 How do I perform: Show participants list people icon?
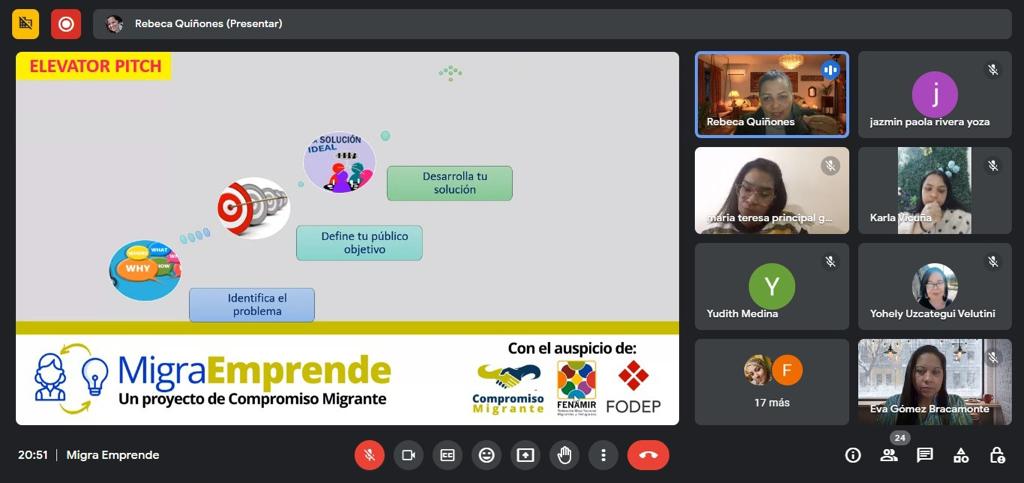(889, 455)
